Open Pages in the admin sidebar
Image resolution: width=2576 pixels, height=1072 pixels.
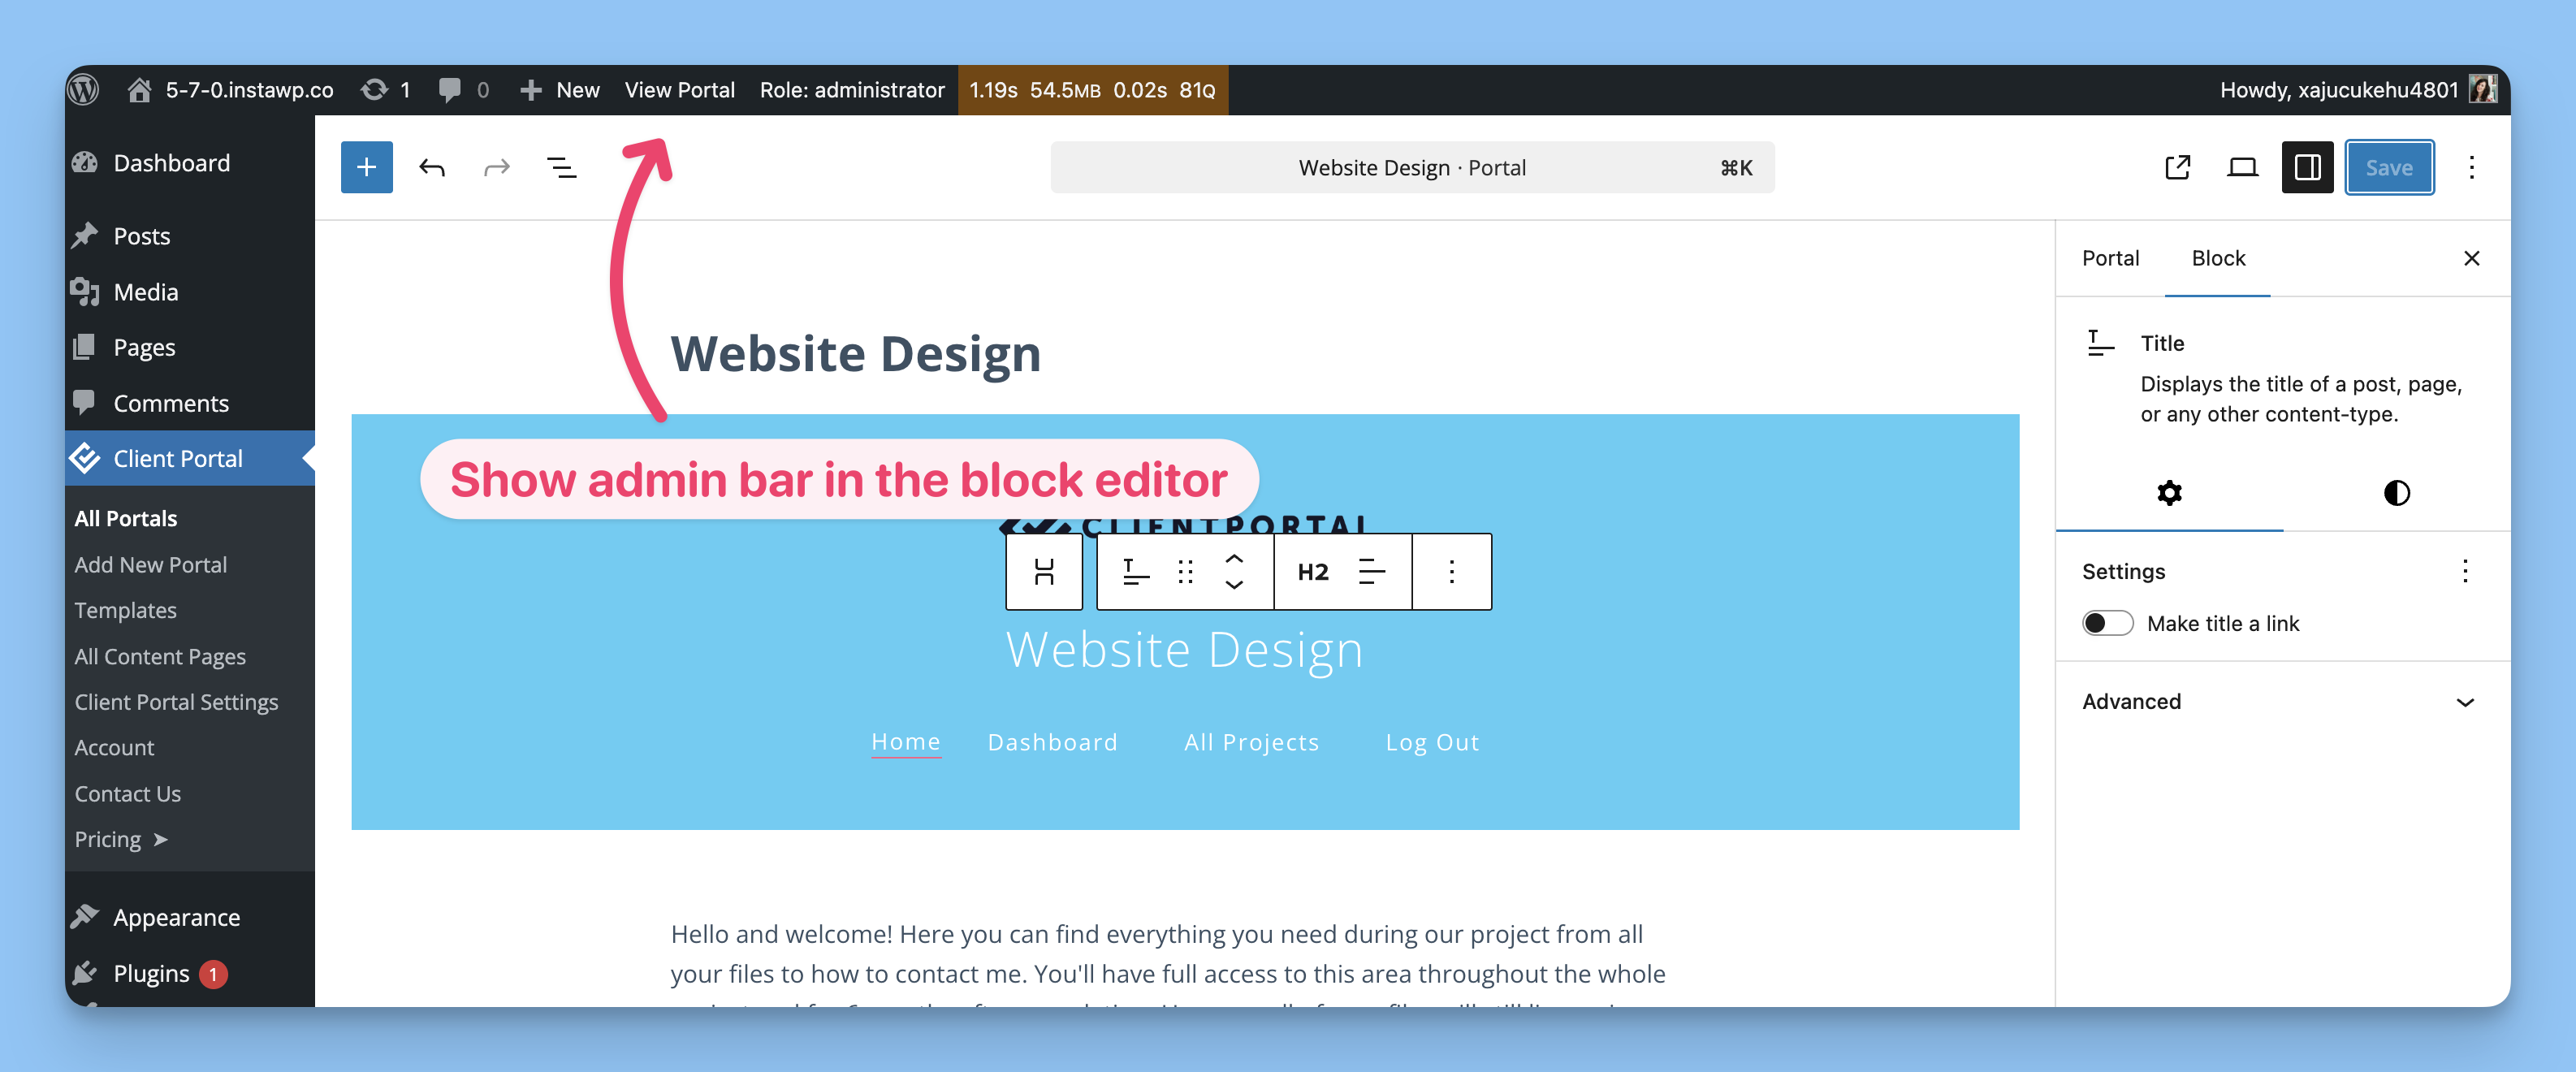pos(189,347)
